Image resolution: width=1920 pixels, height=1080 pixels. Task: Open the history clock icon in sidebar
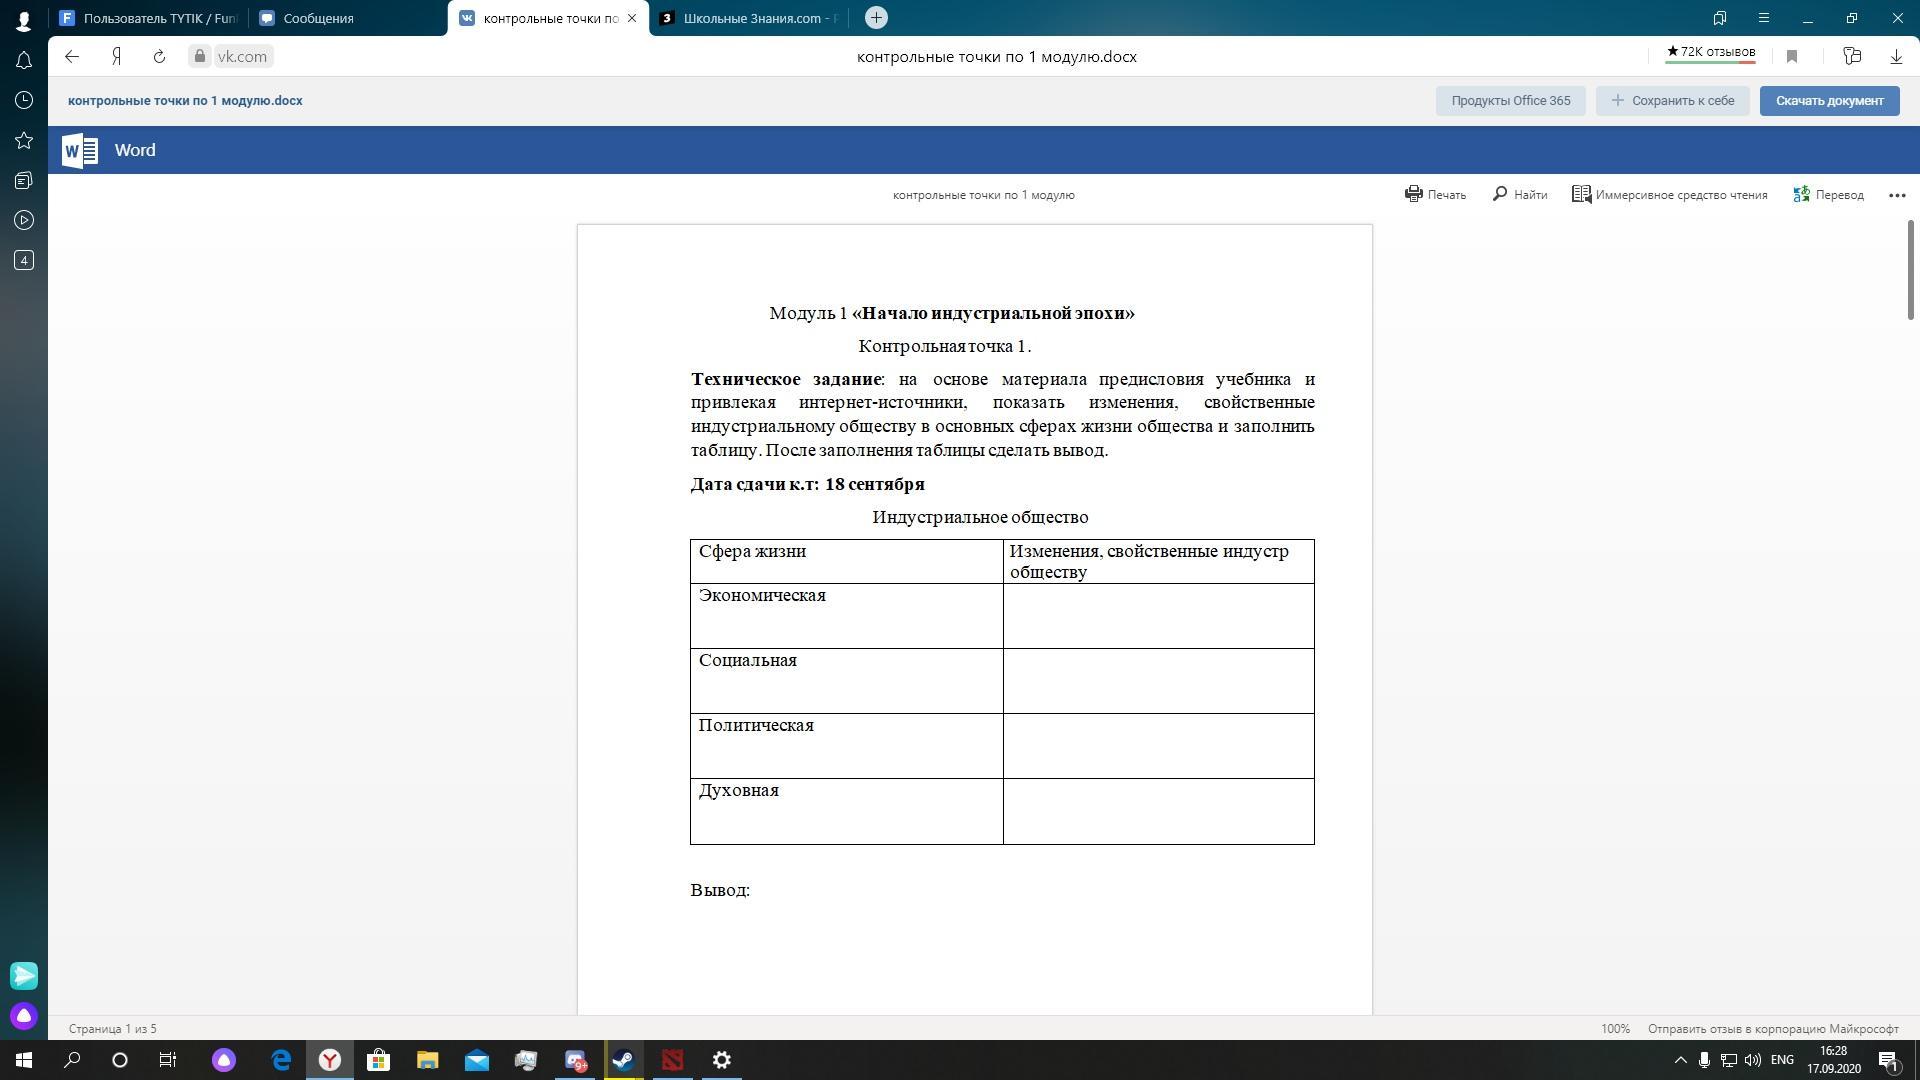24,100
